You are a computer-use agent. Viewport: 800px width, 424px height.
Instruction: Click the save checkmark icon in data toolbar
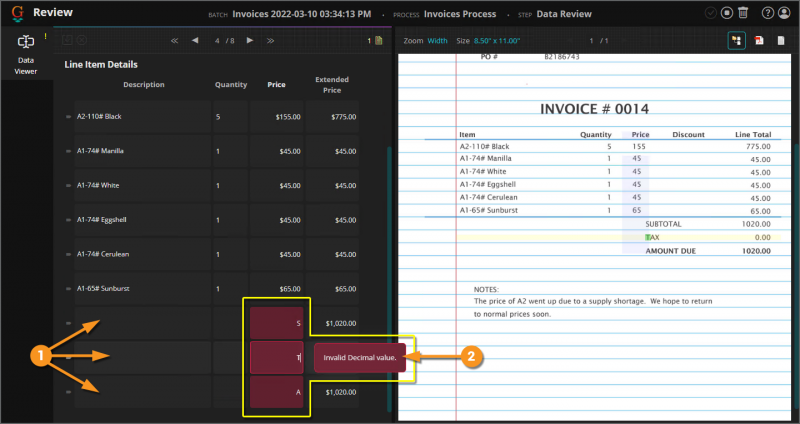tap(67, 40)
